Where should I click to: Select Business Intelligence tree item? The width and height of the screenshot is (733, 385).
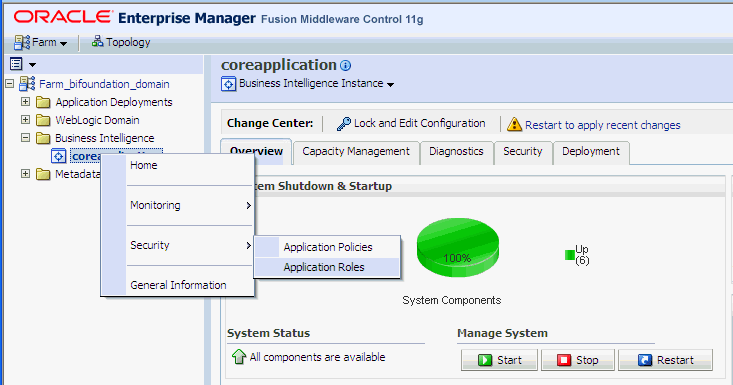click(104, 138)
